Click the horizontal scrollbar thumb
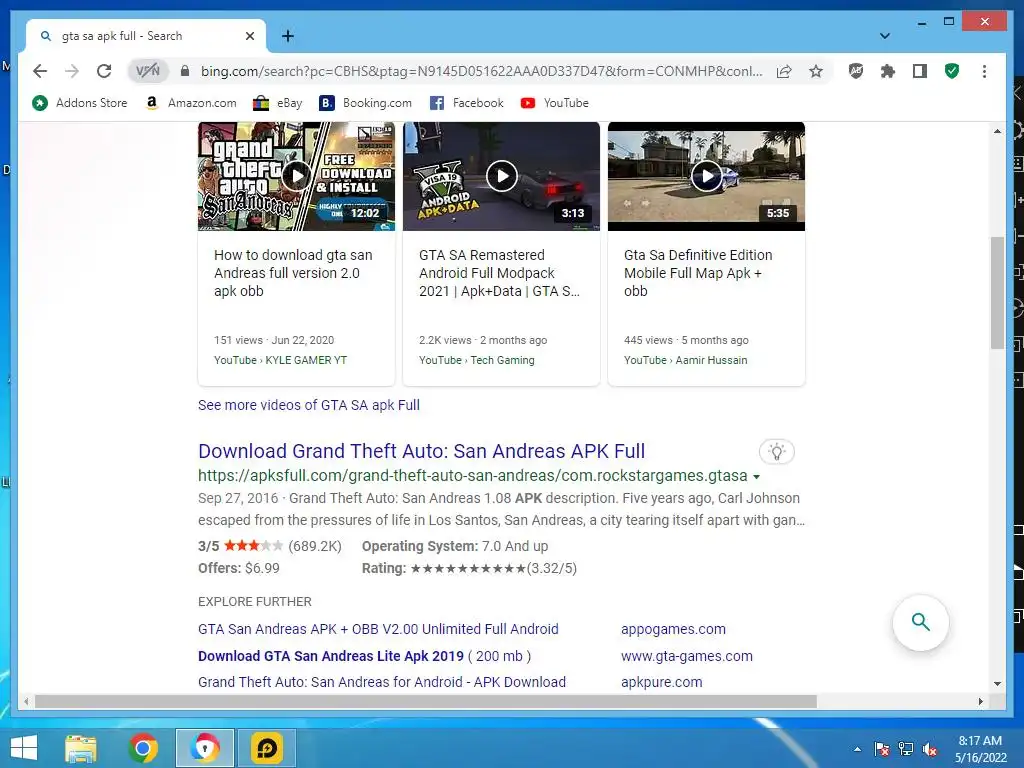 (426, 701)
